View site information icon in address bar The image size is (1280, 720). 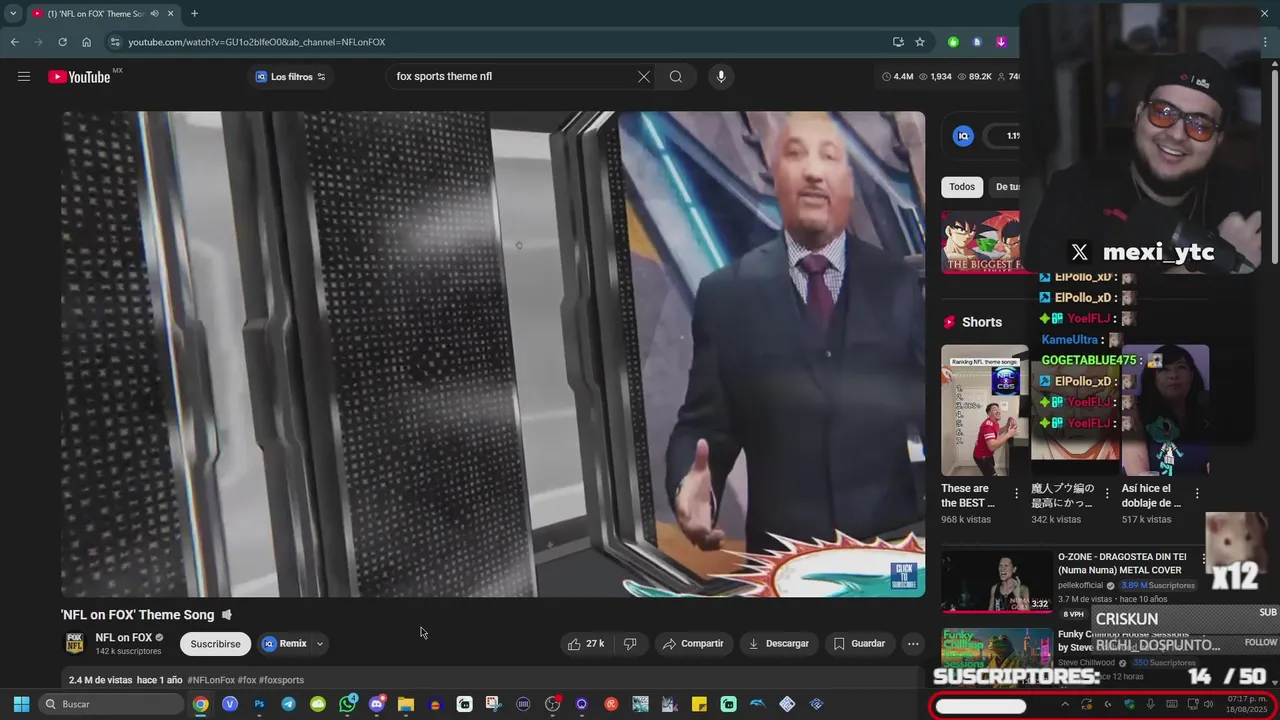coord(115,42)
